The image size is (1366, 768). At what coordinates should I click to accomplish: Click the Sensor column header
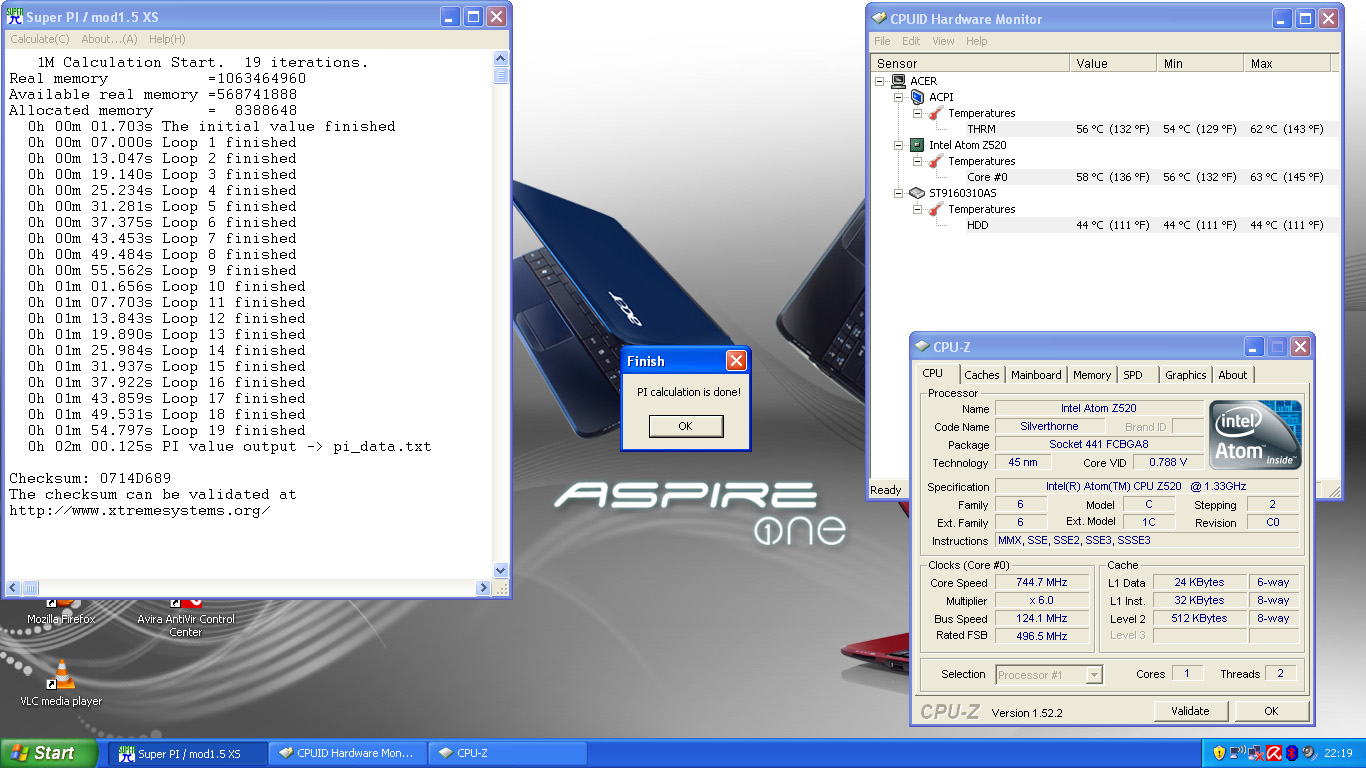pyautogui.click(x=971, y=63)
